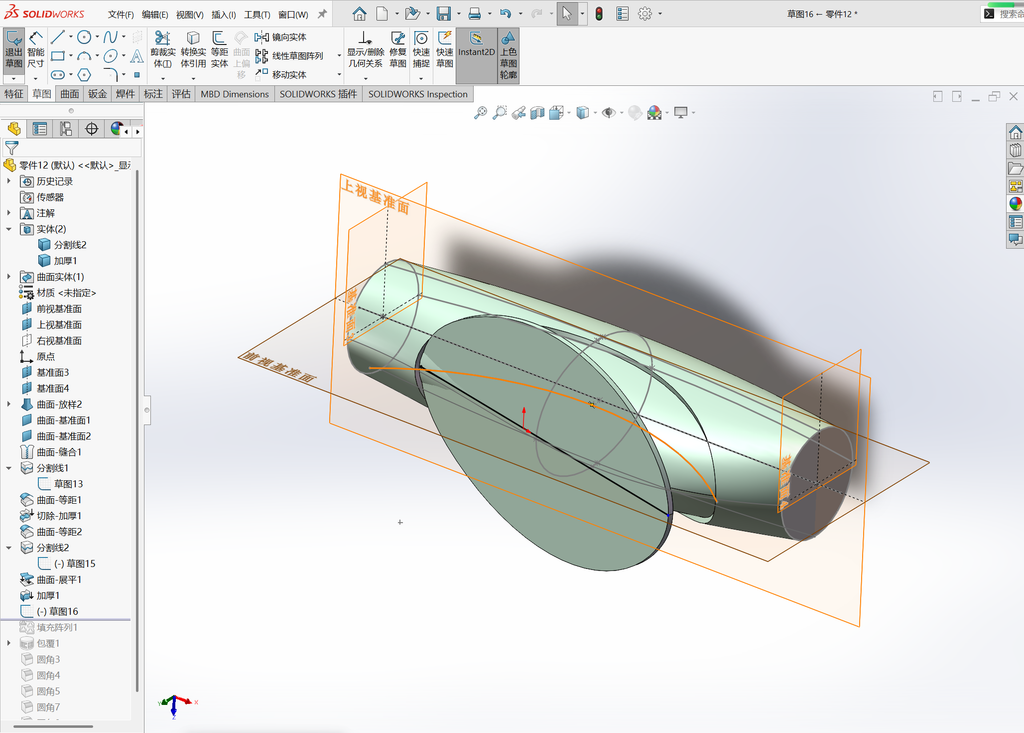Viewport: 1024px width, 733px height.
Task: Pin the menu bar with pushpin
Action: pyautogui.click(x=322, y=14)
